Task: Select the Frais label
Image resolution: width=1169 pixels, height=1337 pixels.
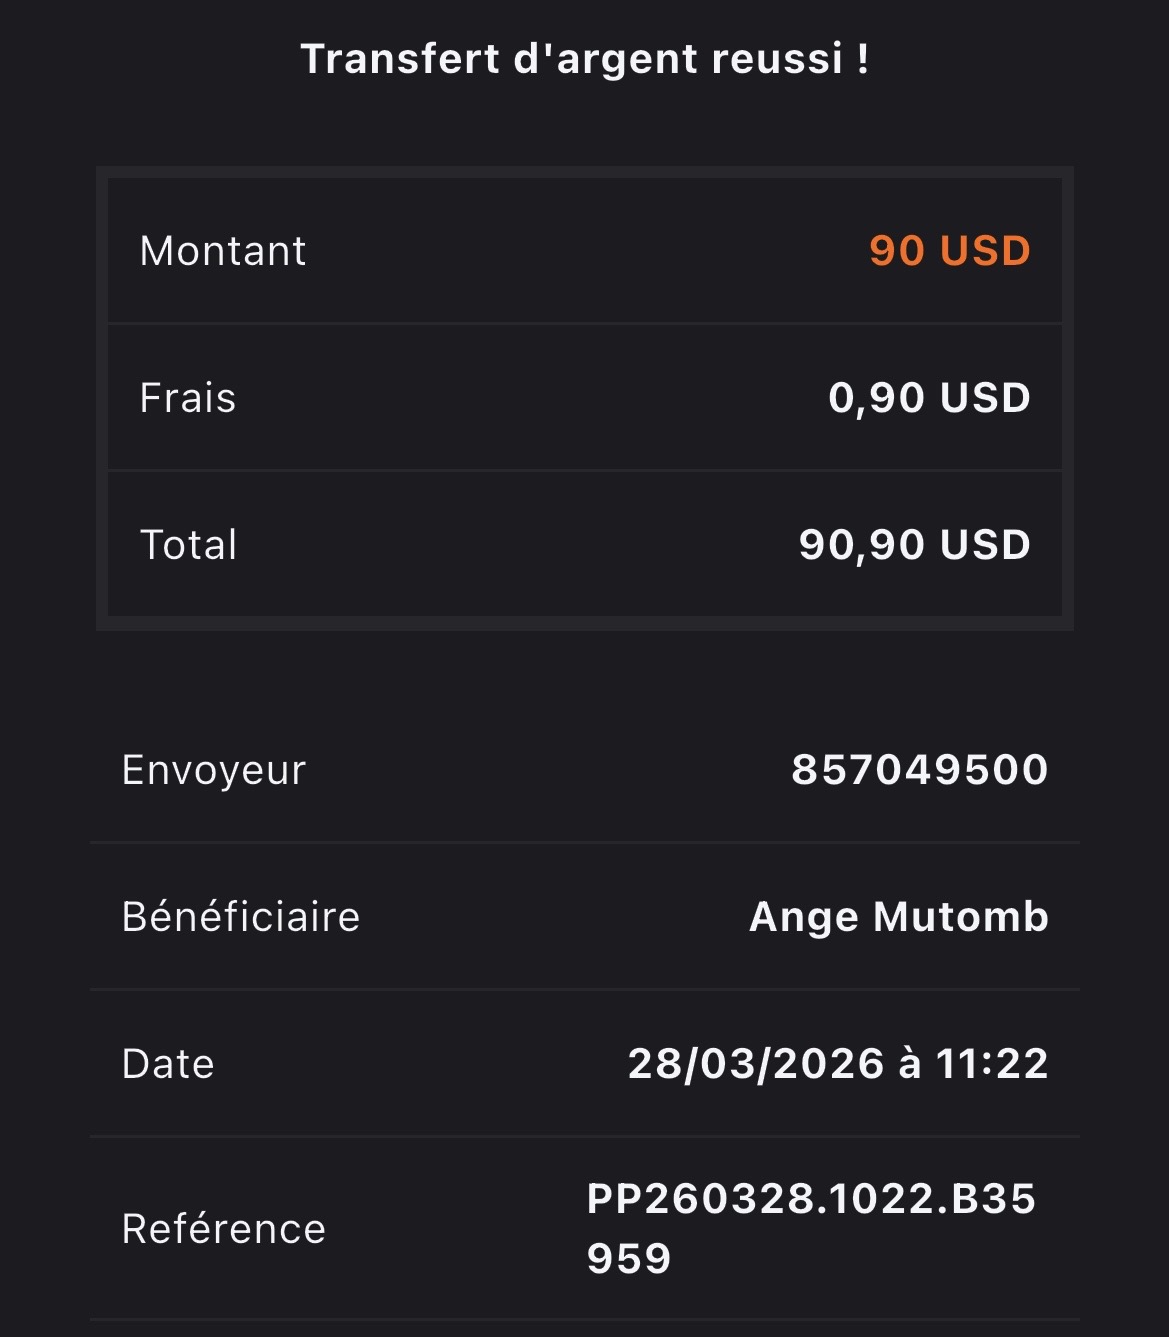Action: [x=188, y=398]
